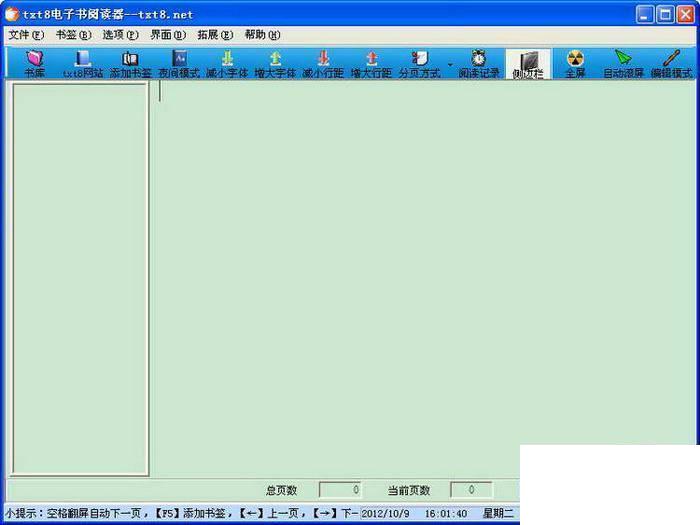
Task: Click the 当前页数 current page field
Action: coord(471,490)
